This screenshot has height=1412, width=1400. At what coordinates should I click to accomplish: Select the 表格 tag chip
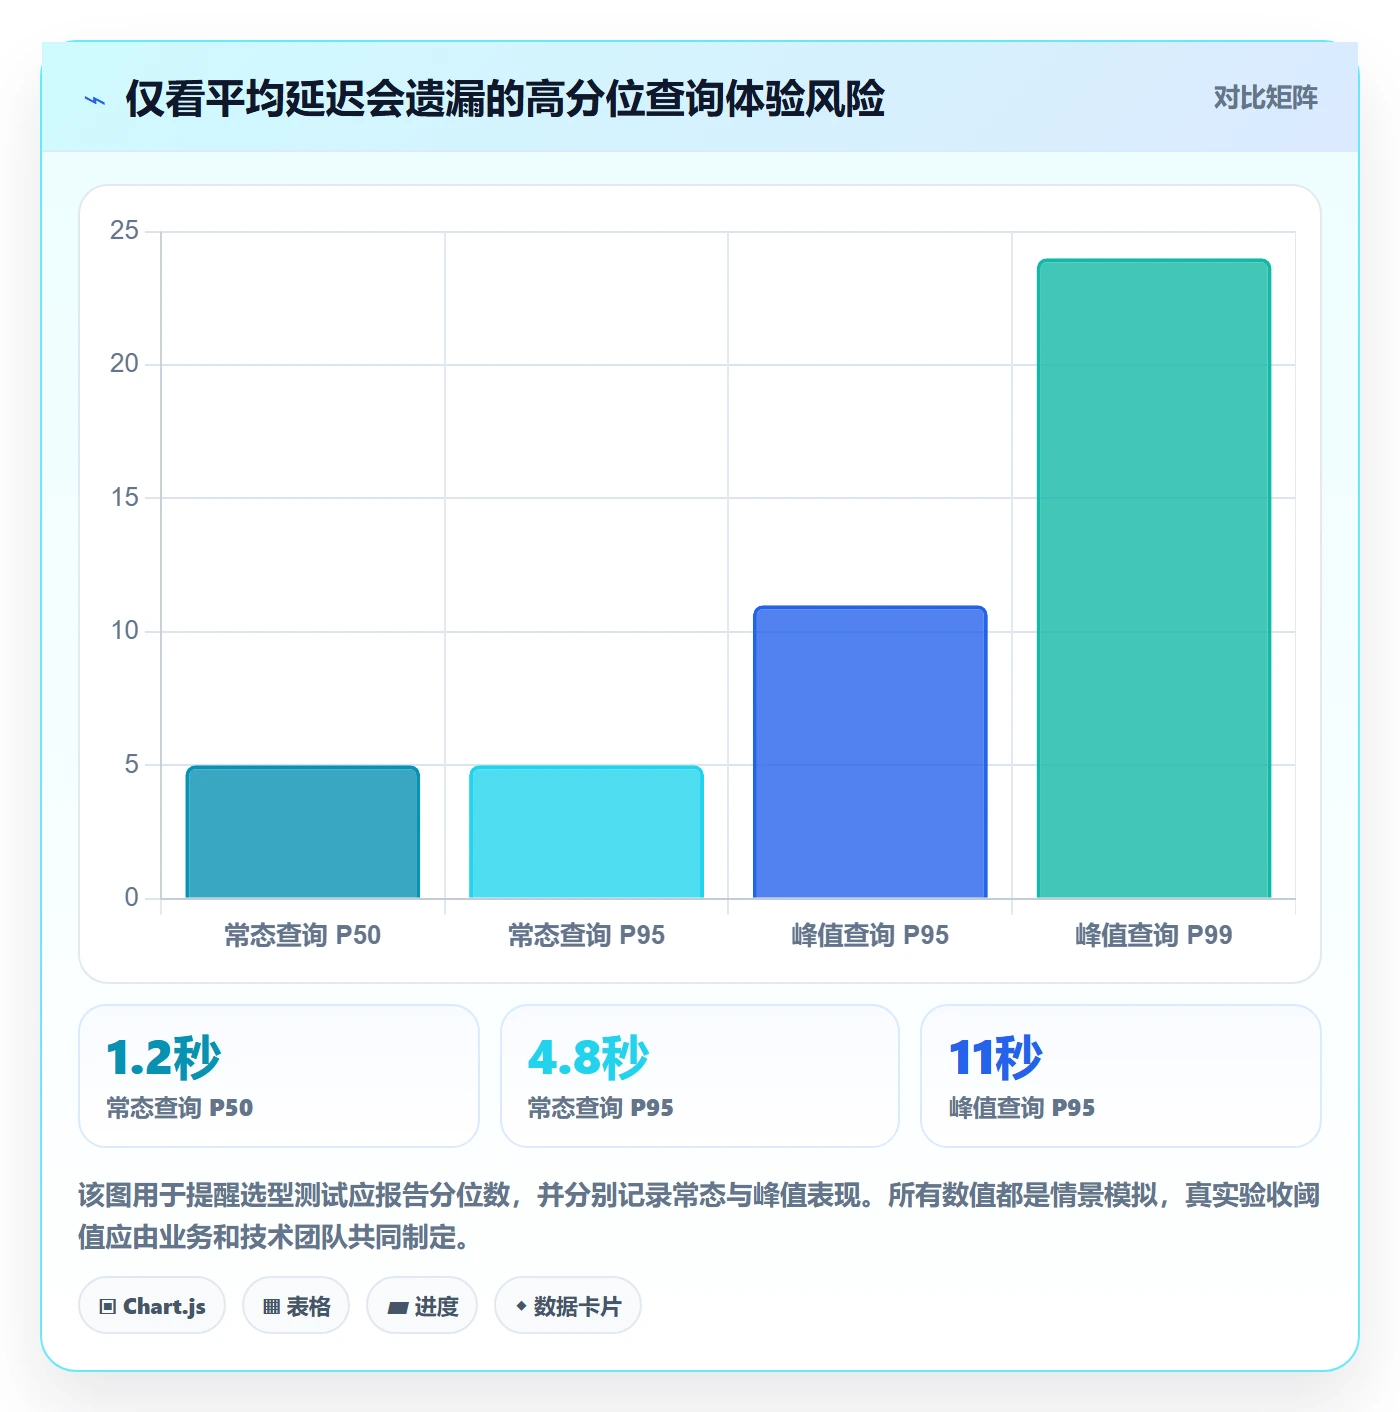coord(296,1305)
